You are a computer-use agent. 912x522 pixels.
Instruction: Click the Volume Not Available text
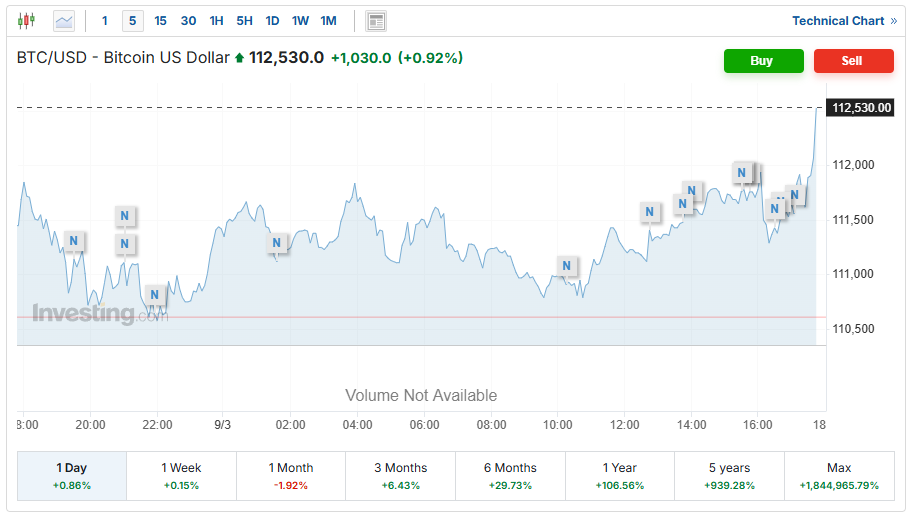click(x=421, y=396)
